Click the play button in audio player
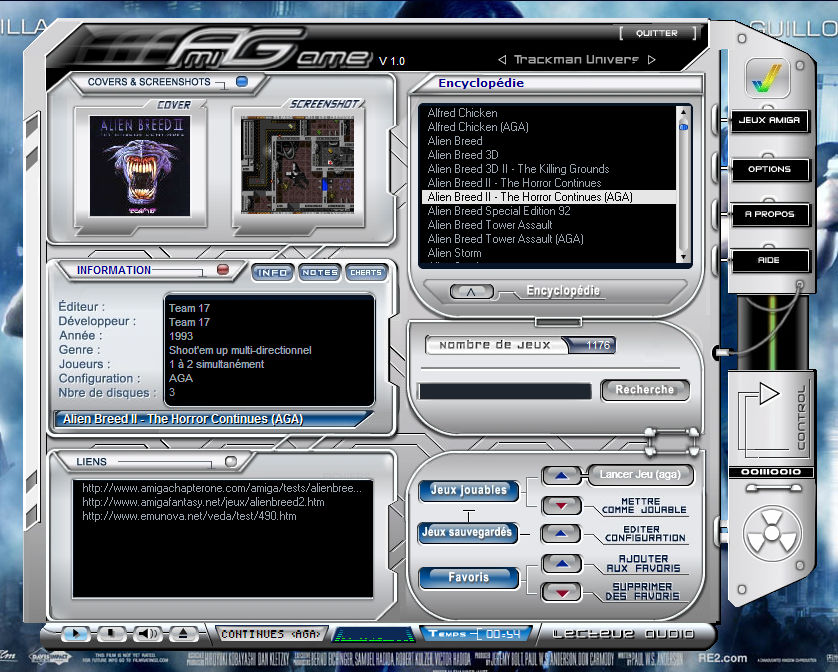Viewport: 838px width, 672px height. tap(75, 634)
